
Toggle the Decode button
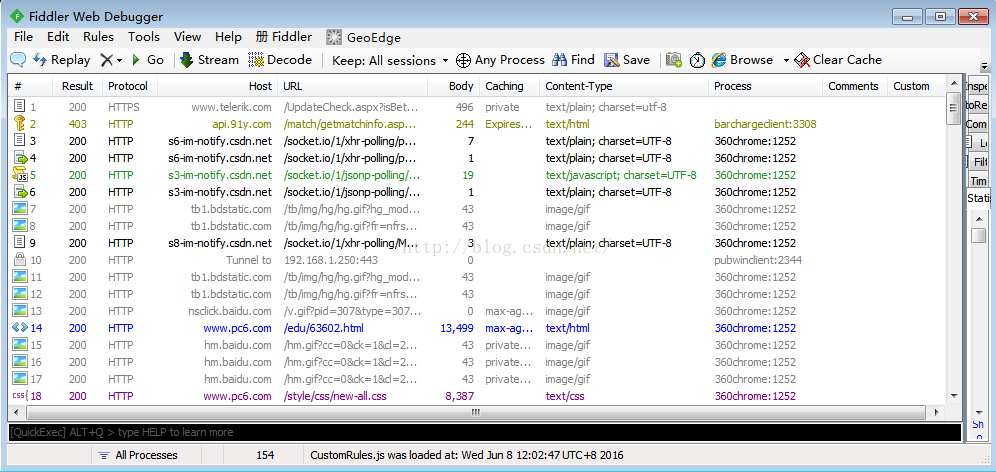(x=280, y=60)
